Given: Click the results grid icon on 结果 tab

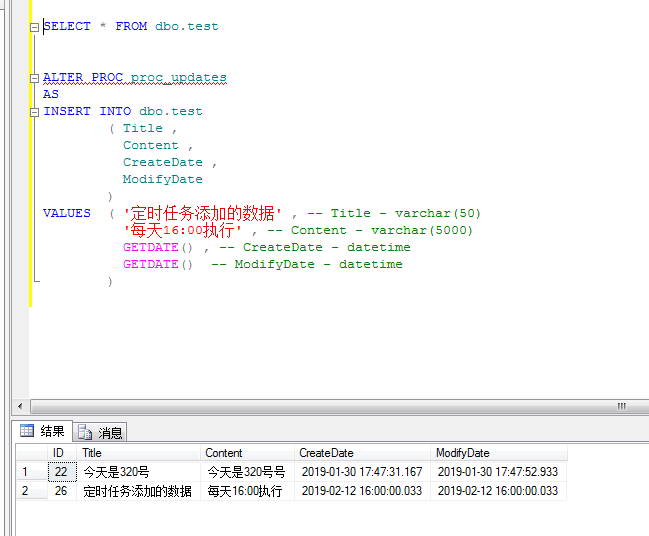Looking at the screenshot, I should pos(27,431).
